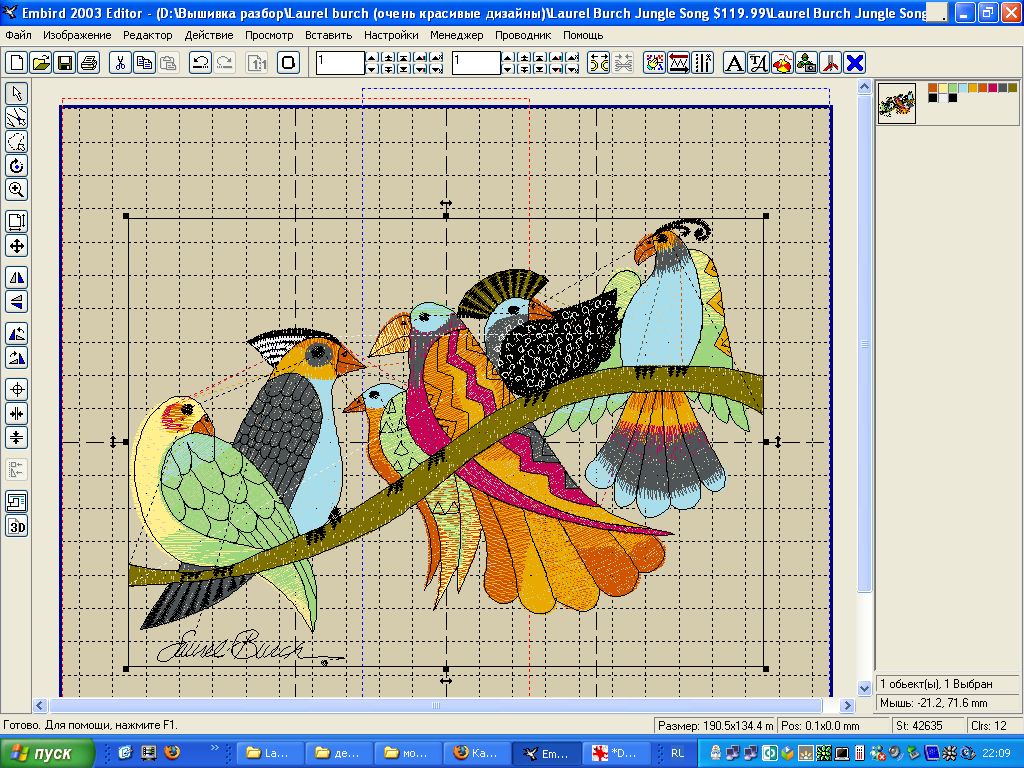Image resolution: width=1024 pixels, height=768 pixels.
Task: Click in the first number input field
Action: click(x=340, y=63)
